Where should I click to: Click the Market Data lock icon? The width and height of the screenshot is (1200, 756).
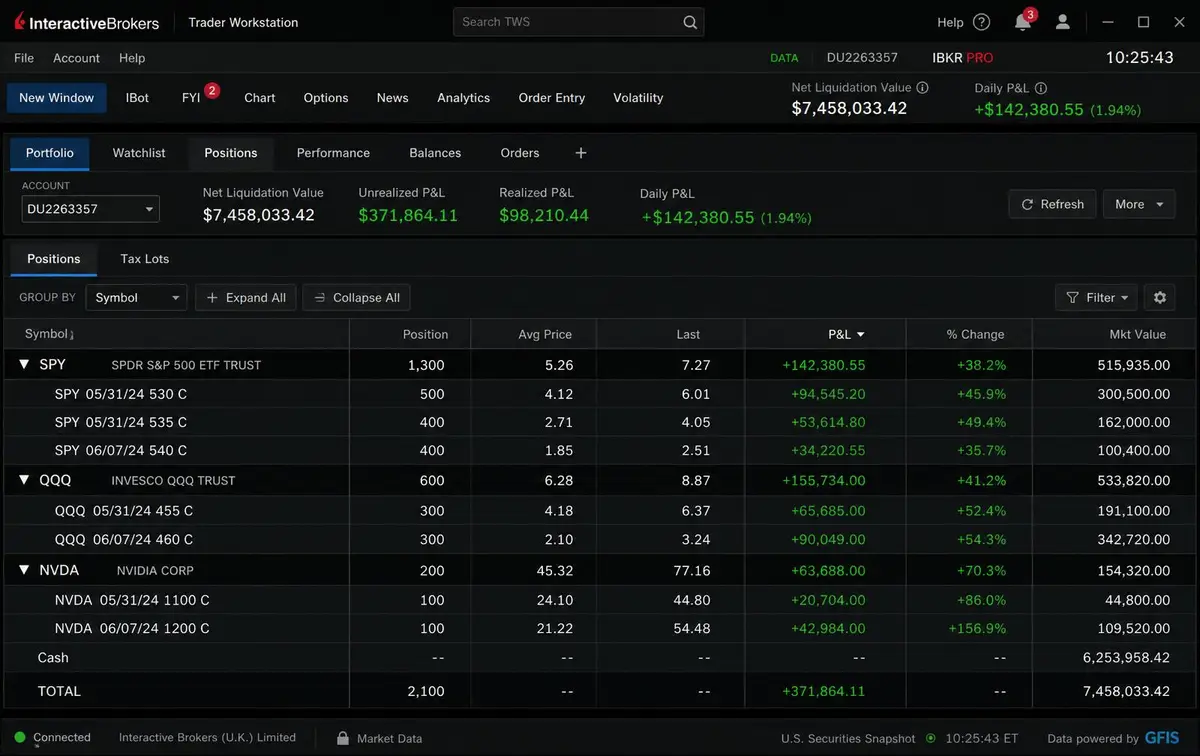(x=342, y=738)
